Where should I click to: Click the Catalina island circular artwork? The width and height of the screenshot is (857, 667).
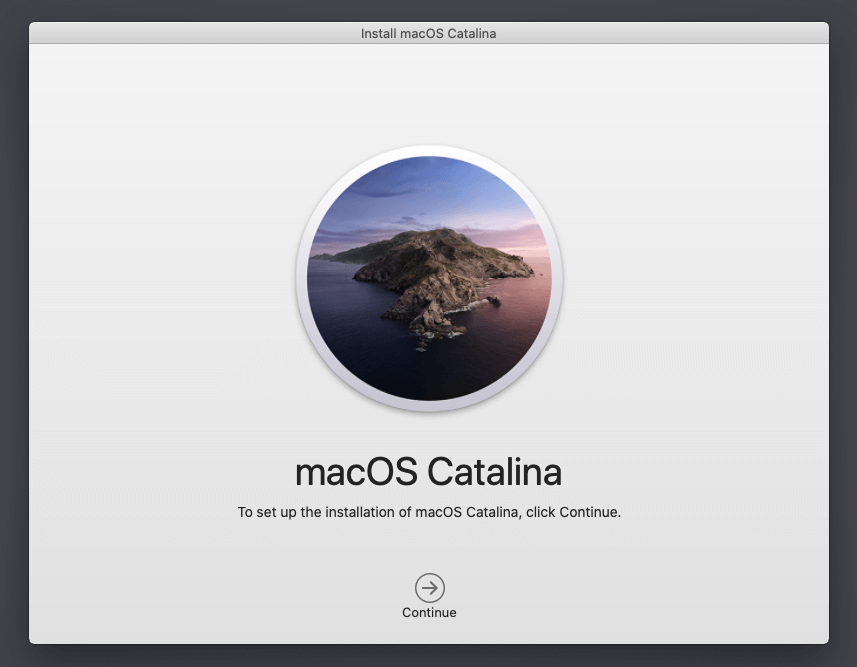tap(429, 278)
